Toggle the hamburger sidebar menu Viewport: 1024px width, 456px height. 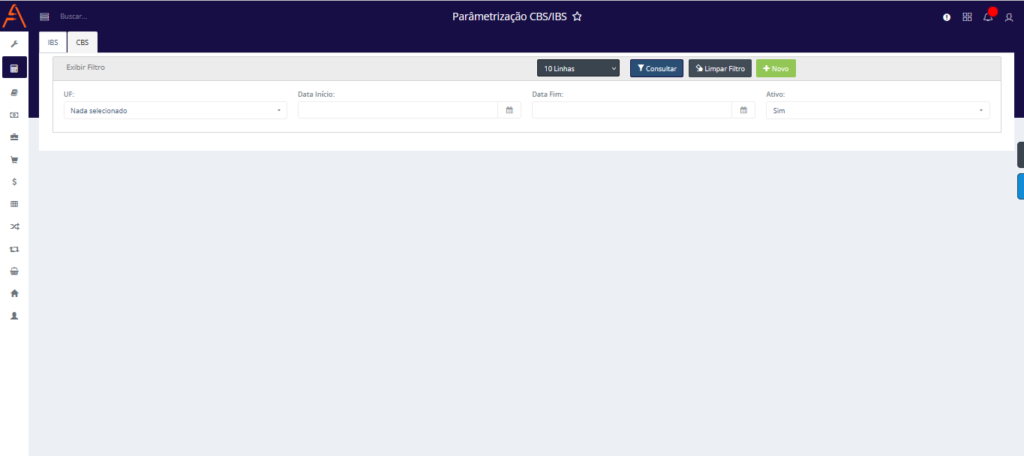(44, 17)
